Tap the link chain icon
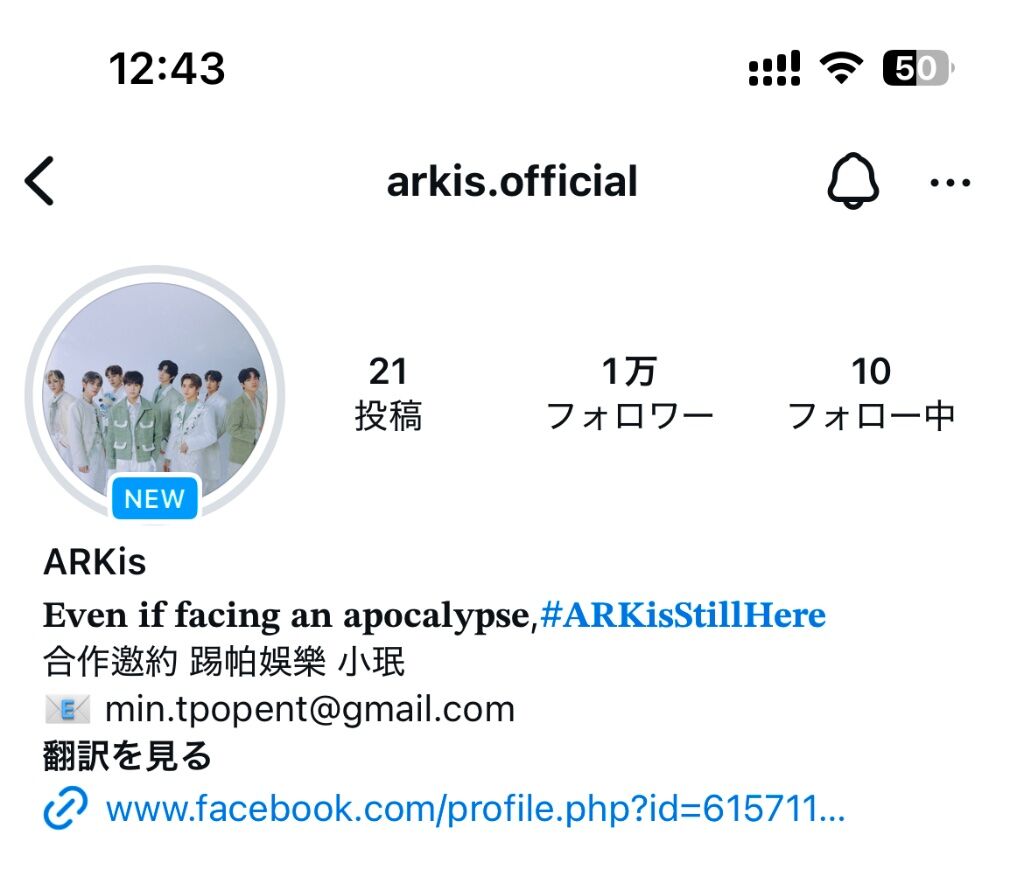The height and width of the screenshot is (869, 1024). click(x=65, y=808)
